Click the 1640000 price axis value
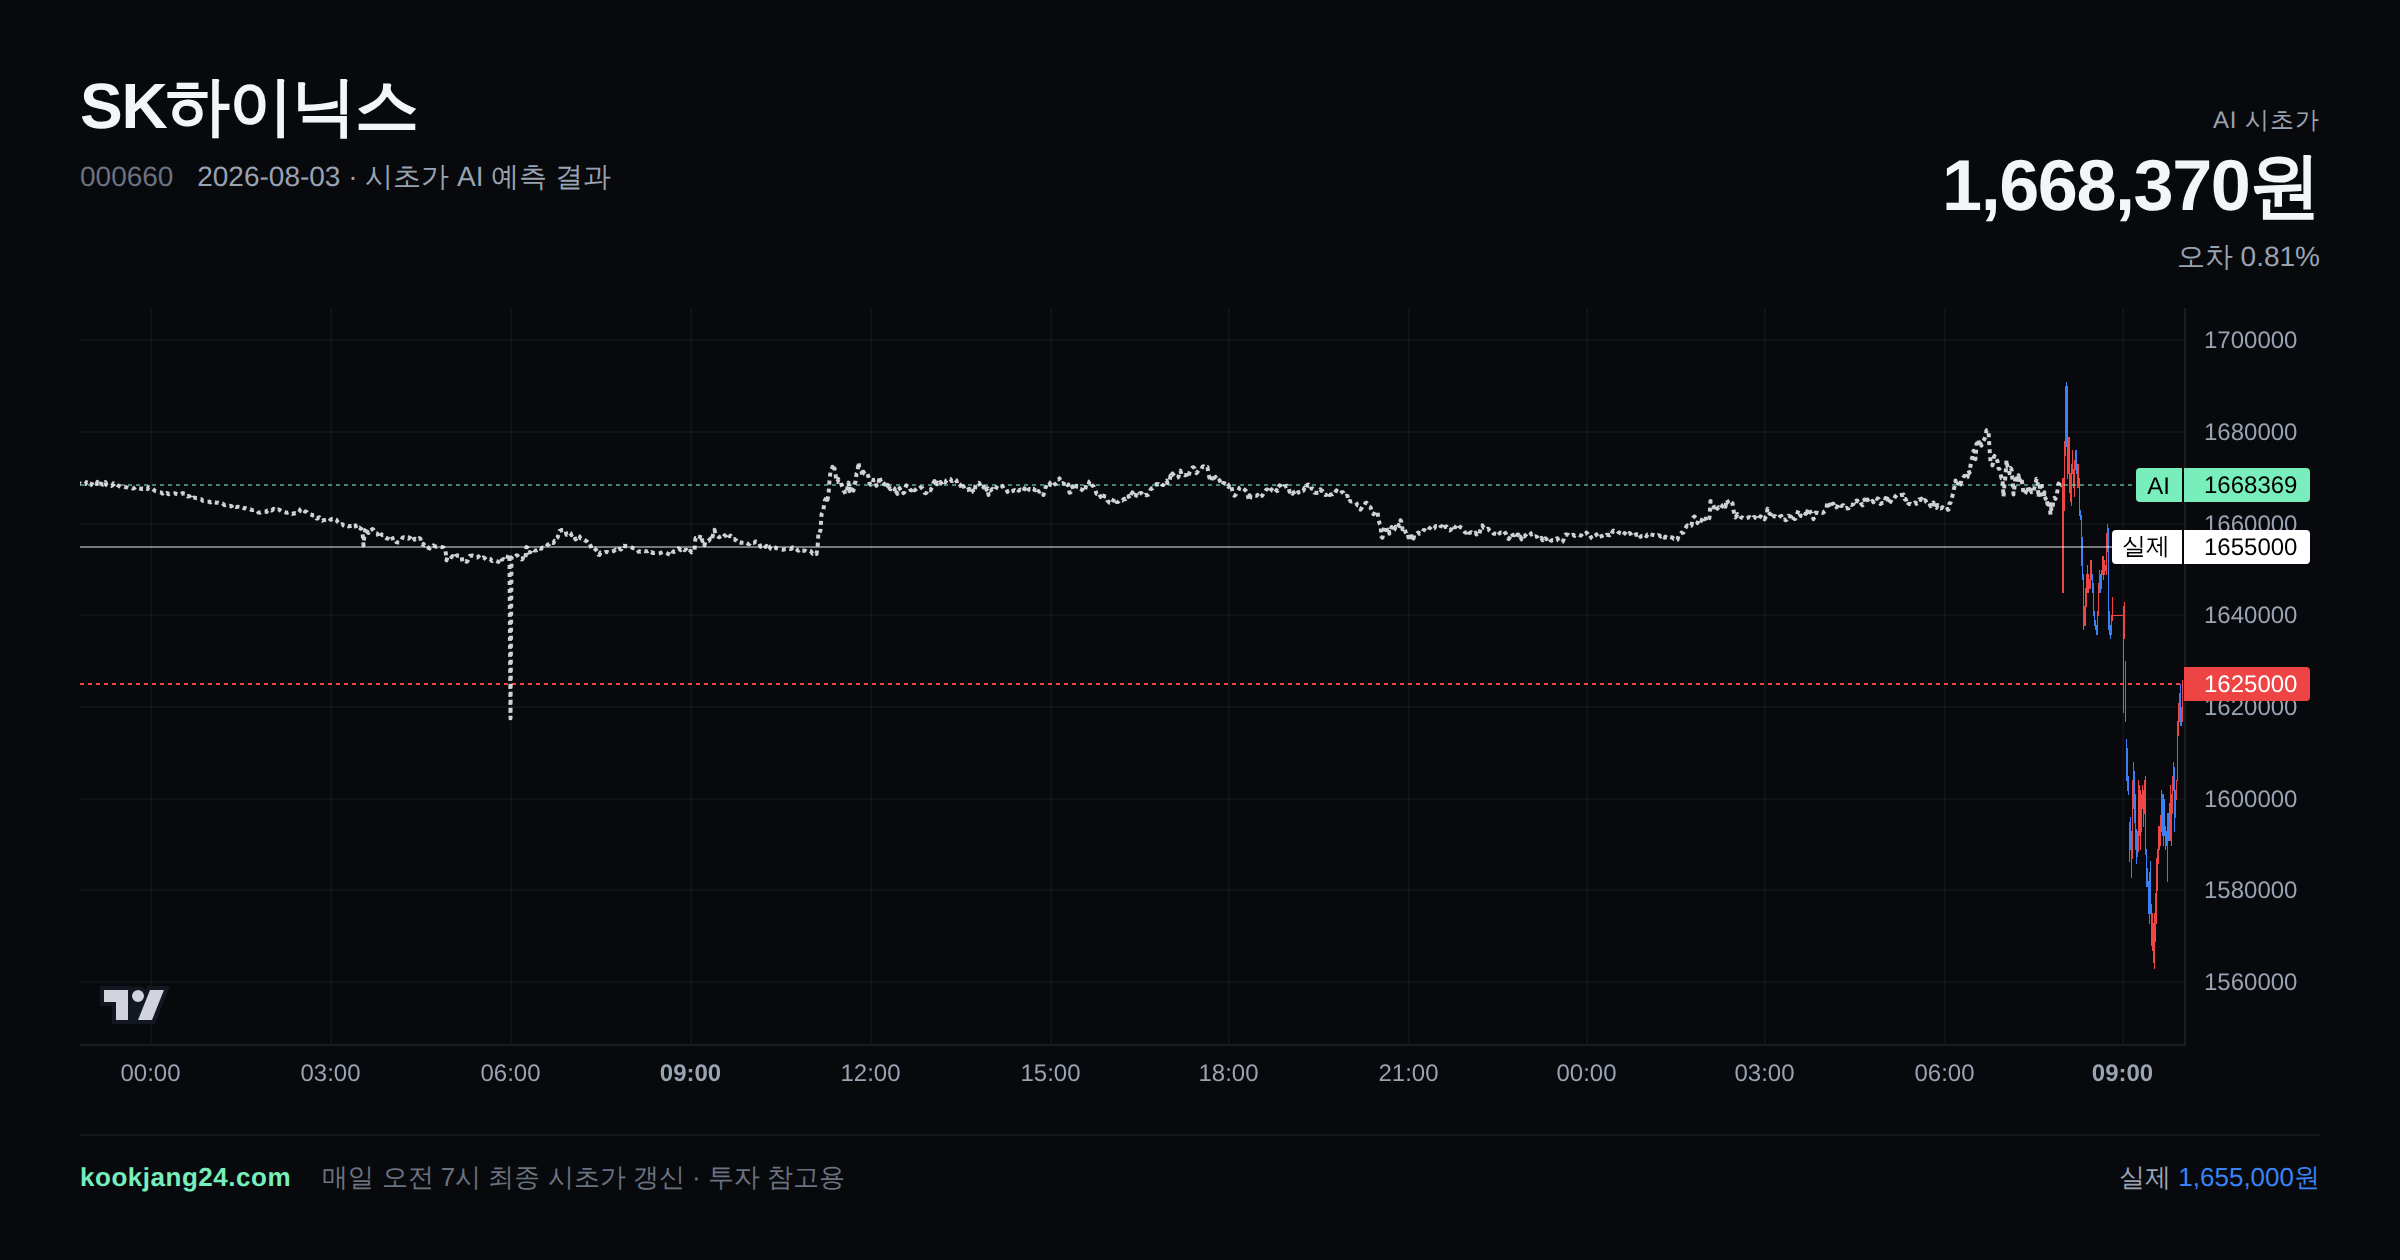 (x=2250, y=615)
